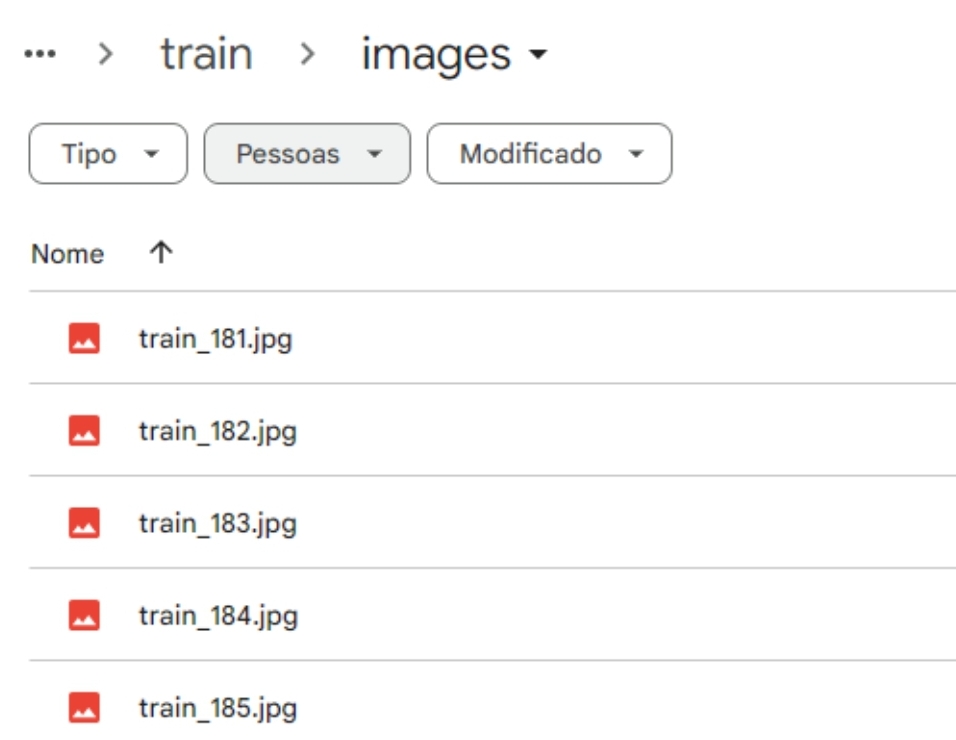Select the train_182.jpg file name
The height and width of the screenshot is (740, 956).
click(x=218, y=432)
